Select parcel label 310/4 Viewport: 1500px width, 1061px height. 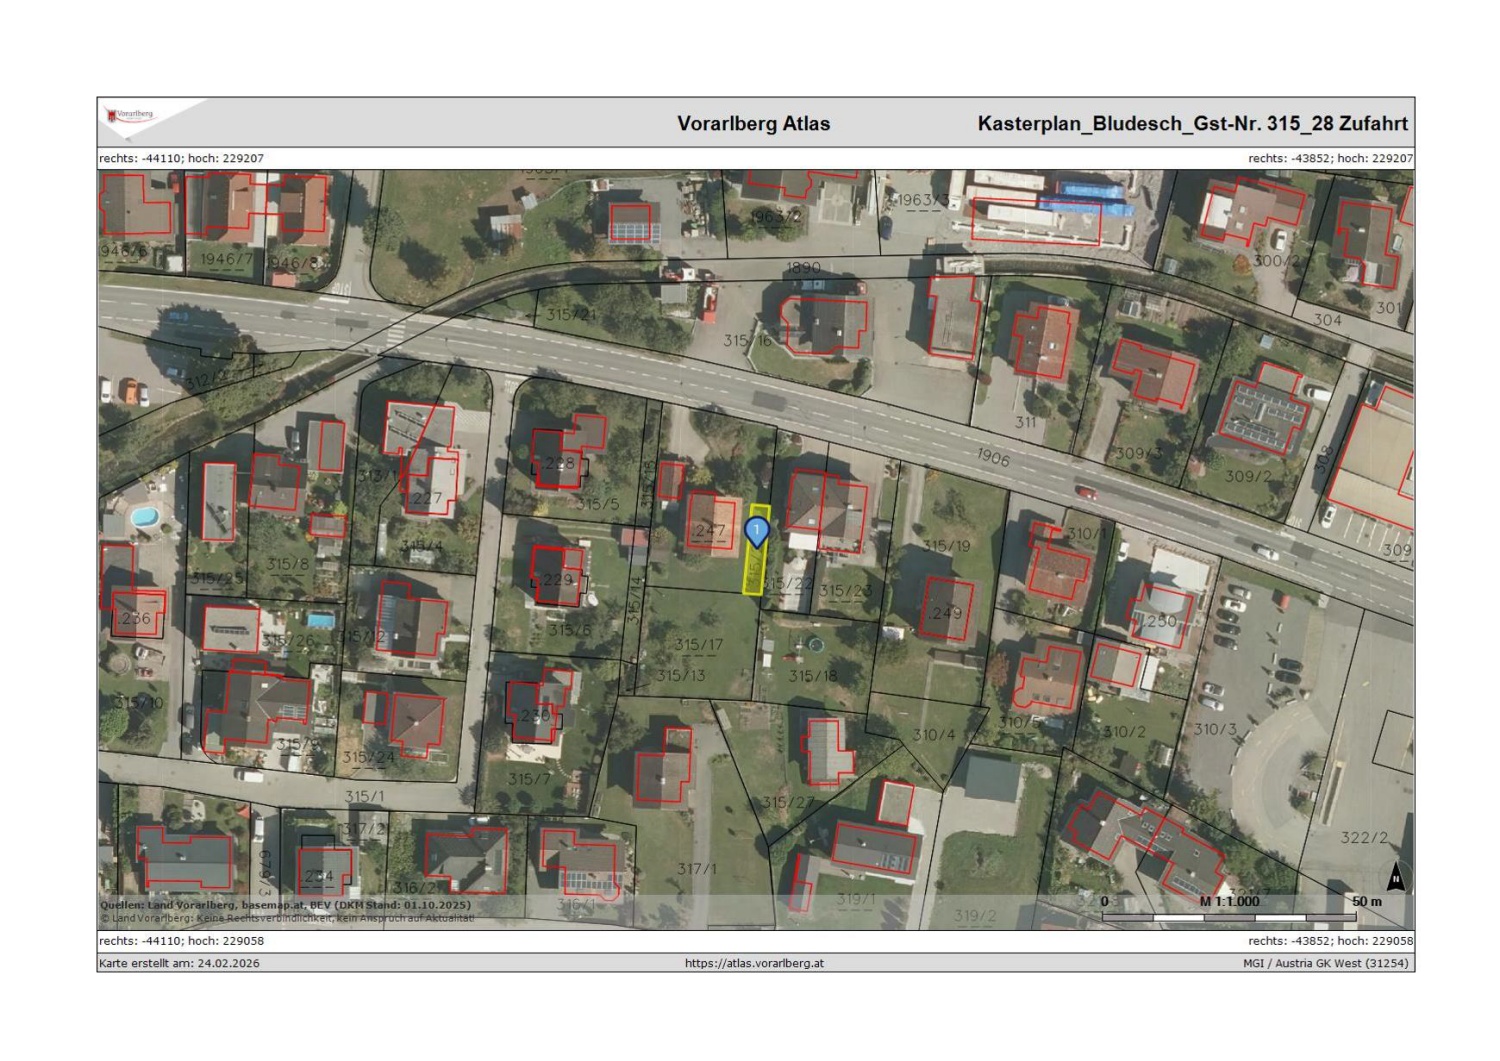pyautogui.click(x=933, y=735)
